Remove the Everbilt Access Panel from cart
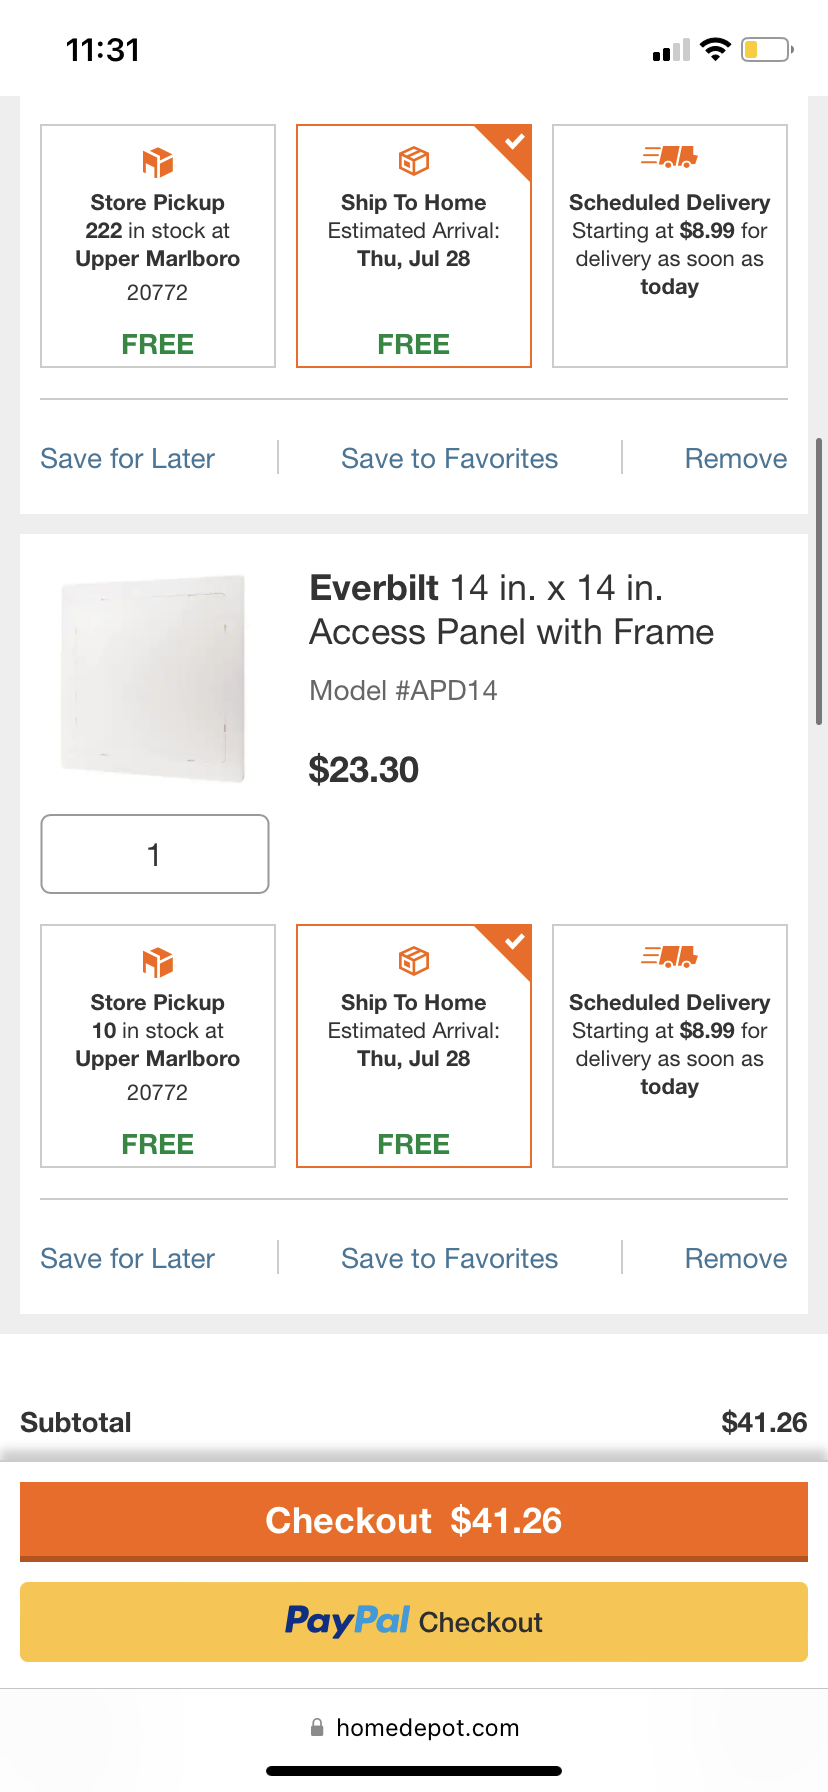This screenshot has height=1792, width=828. (x=735, y=1258)
